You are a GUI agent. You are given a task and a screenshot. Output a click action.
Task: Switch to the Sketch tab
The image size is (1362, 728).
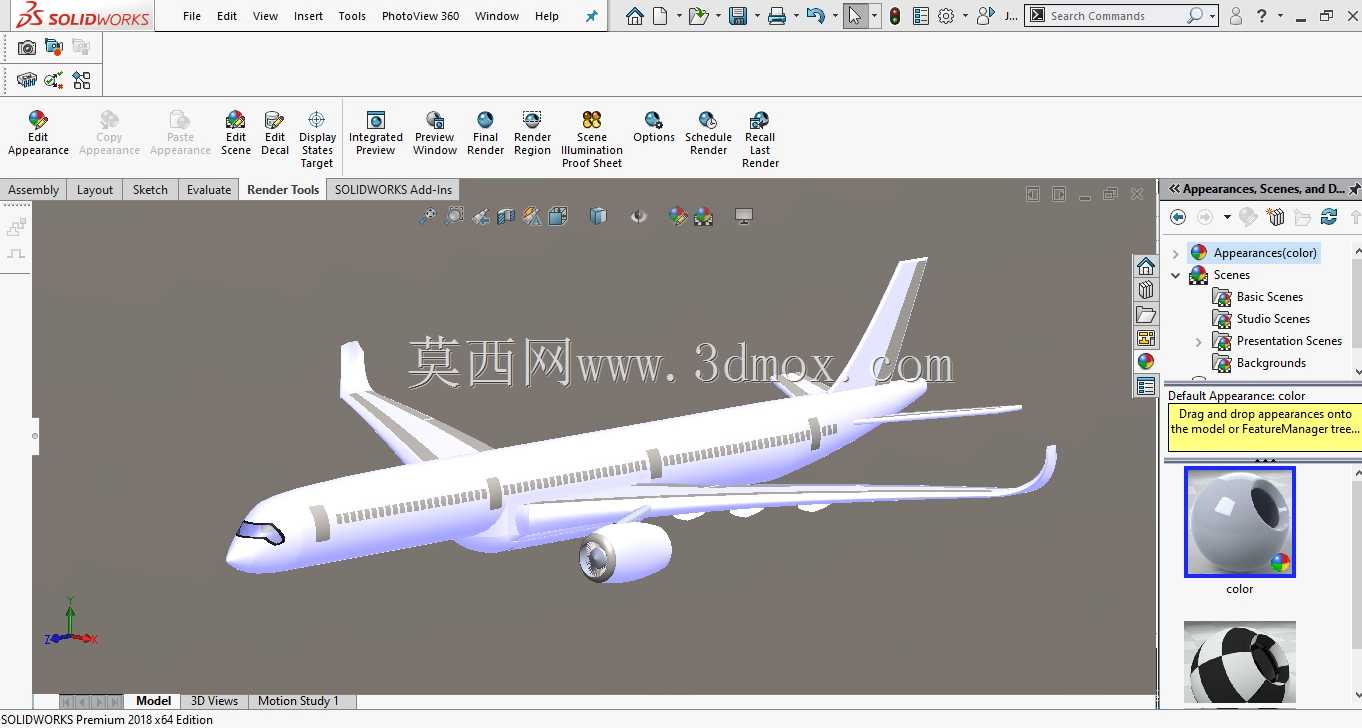150,190
